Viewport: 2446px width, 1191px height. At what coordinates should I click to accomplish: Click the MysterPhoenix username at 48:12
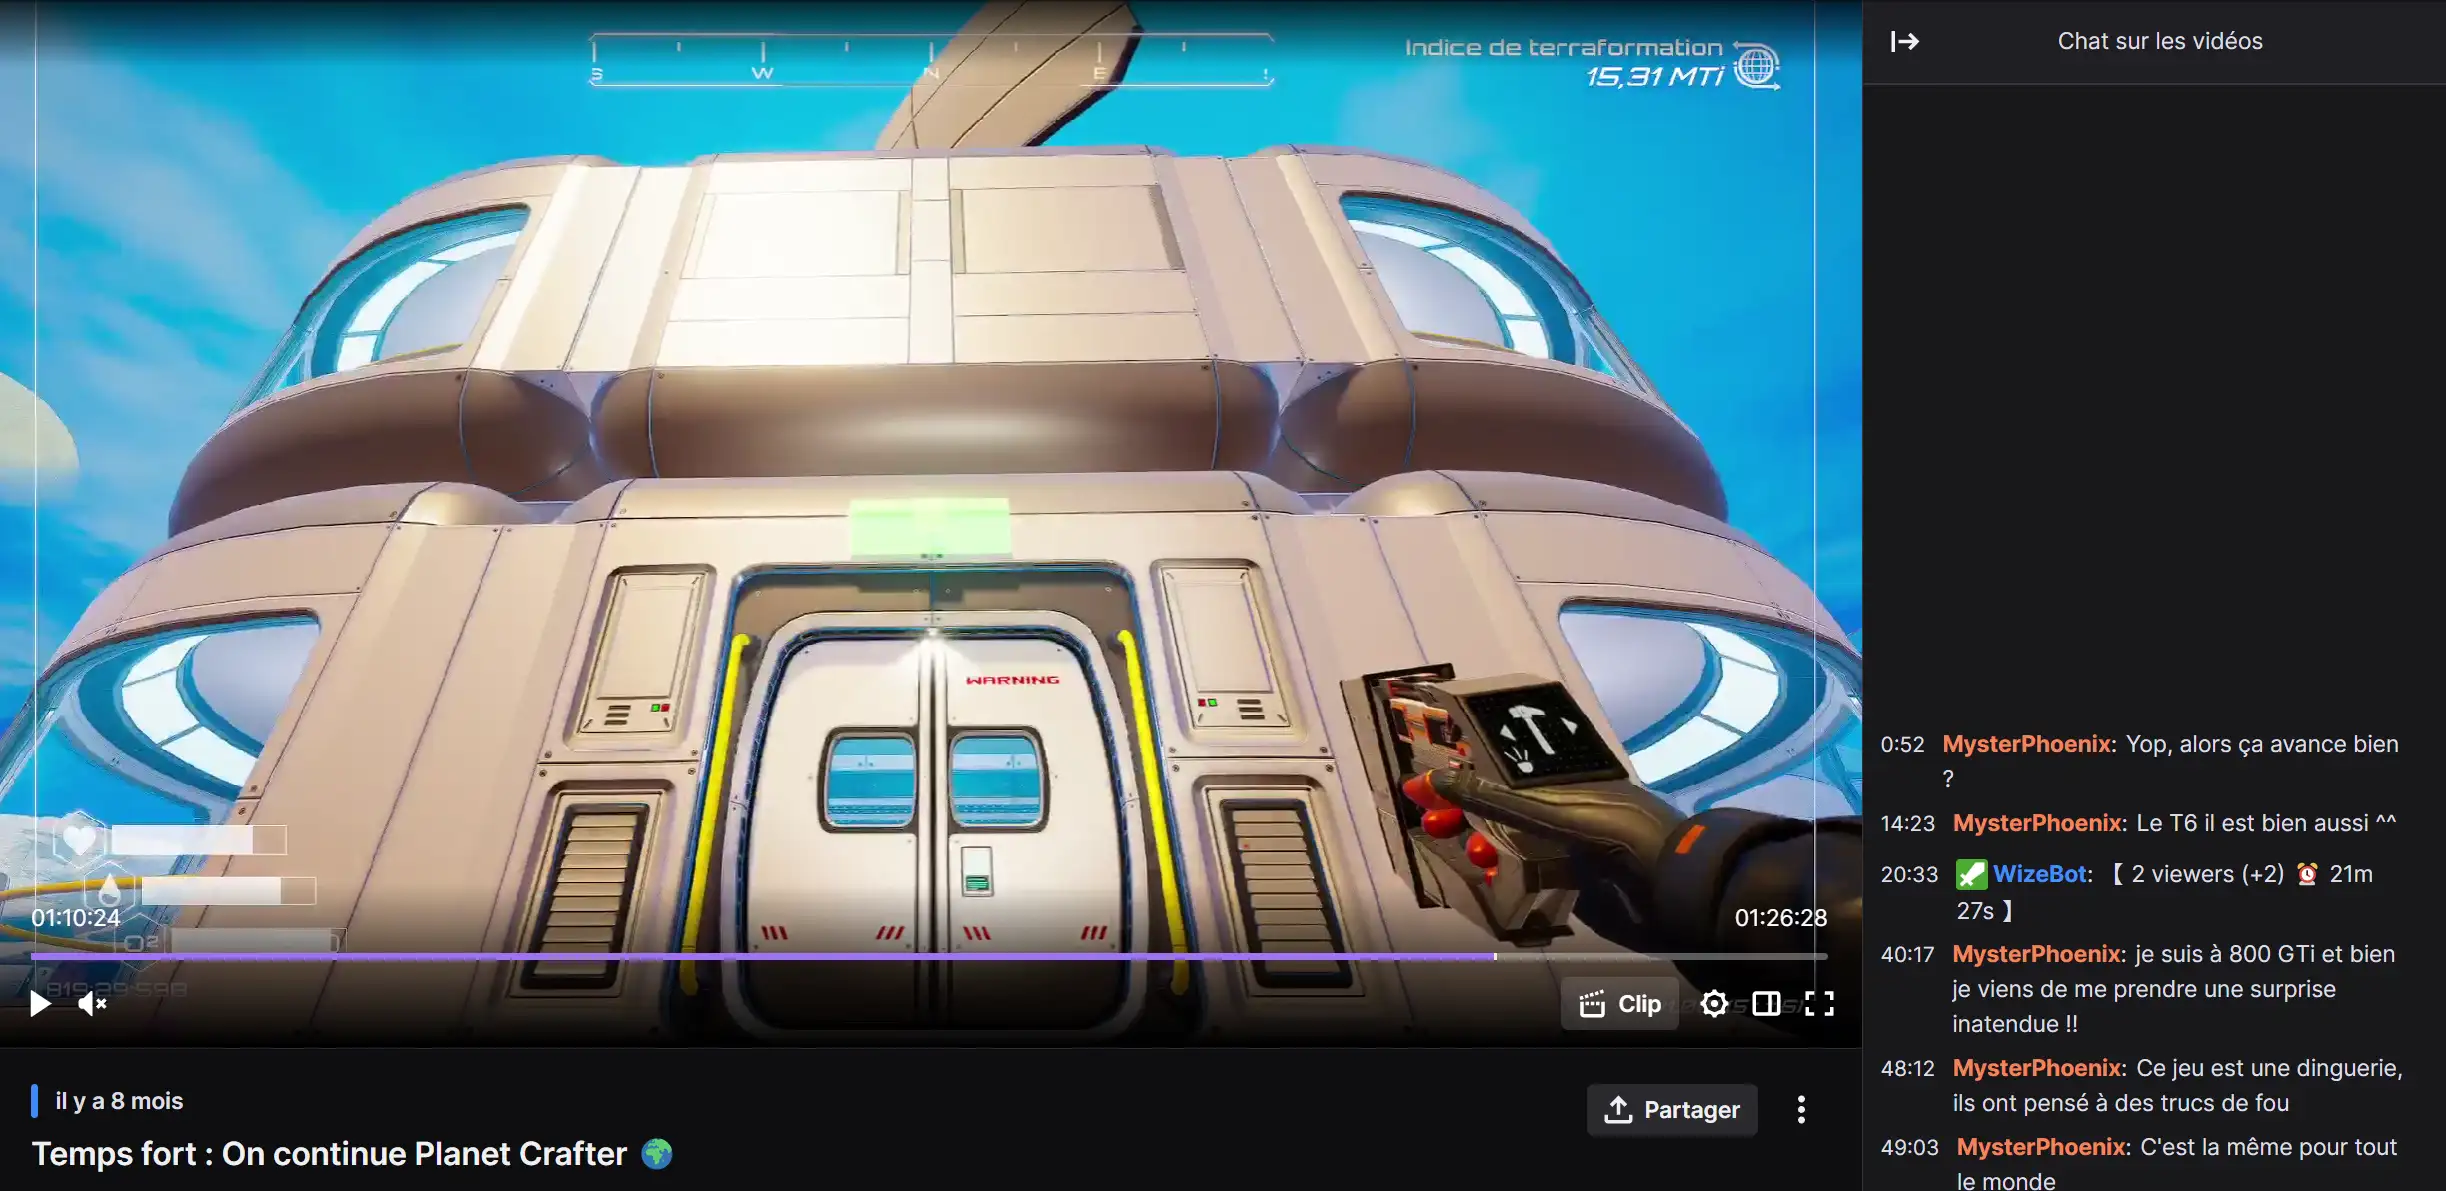pos(2037,1068)
